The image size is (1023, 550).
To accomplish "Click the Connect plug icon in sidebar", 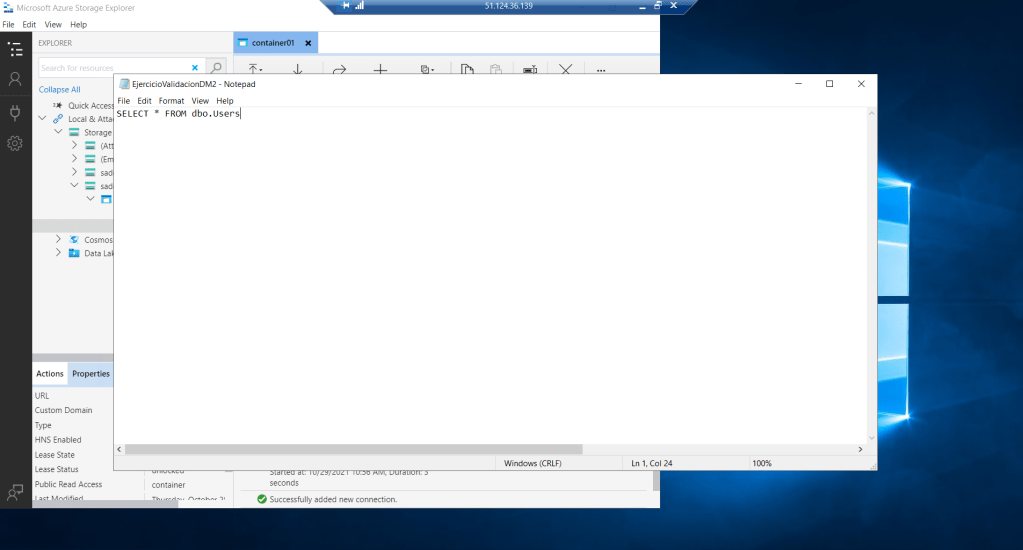I will (15, 112).
